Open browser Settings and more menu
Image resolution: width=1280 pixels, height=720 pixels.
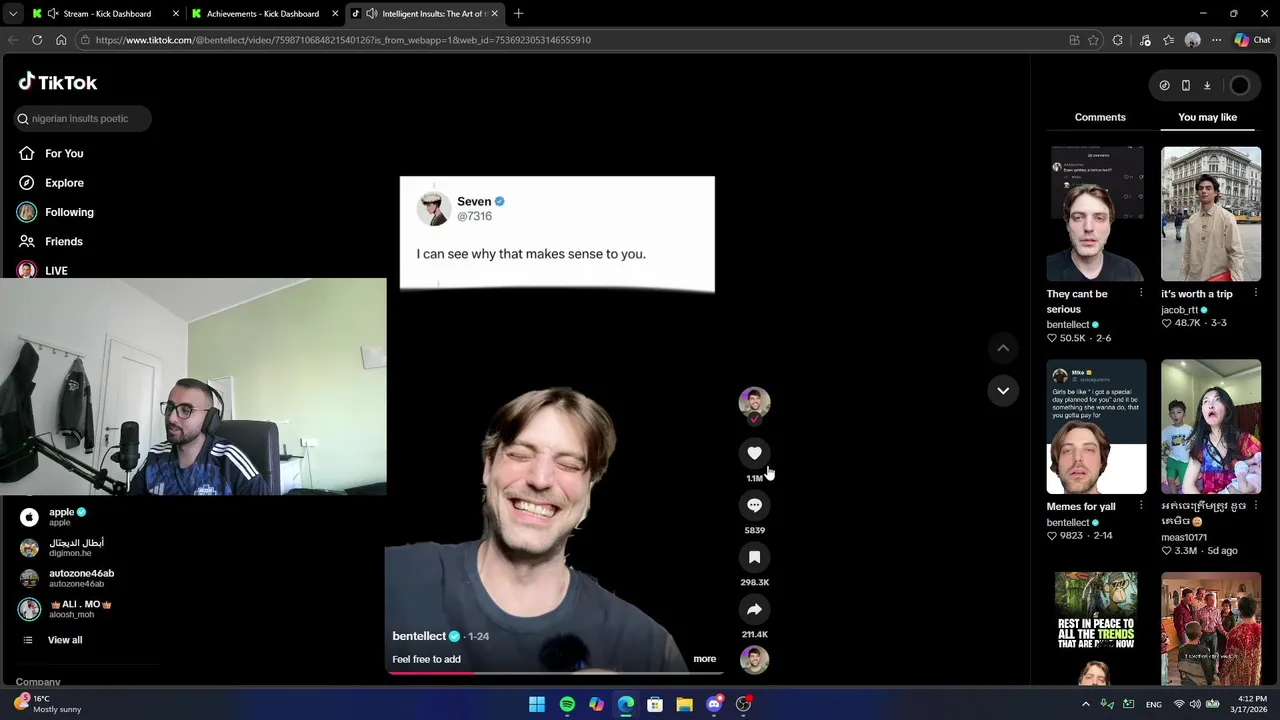1216,40
